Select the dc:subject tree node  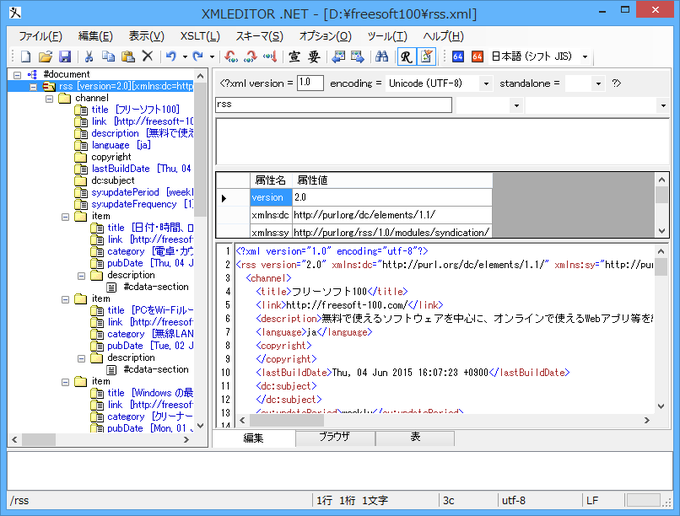click(113, 180)
